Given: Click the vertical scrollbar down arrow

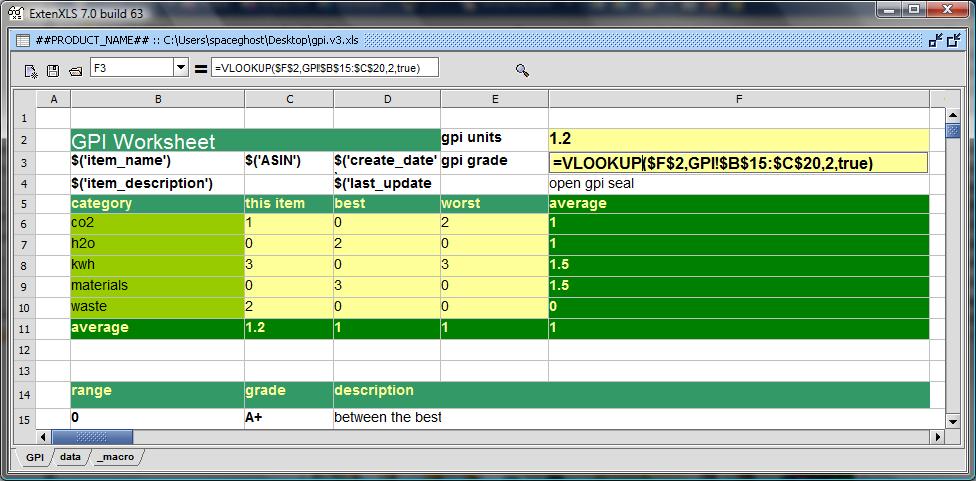Looking at the screenshot, I should [952, 419].
